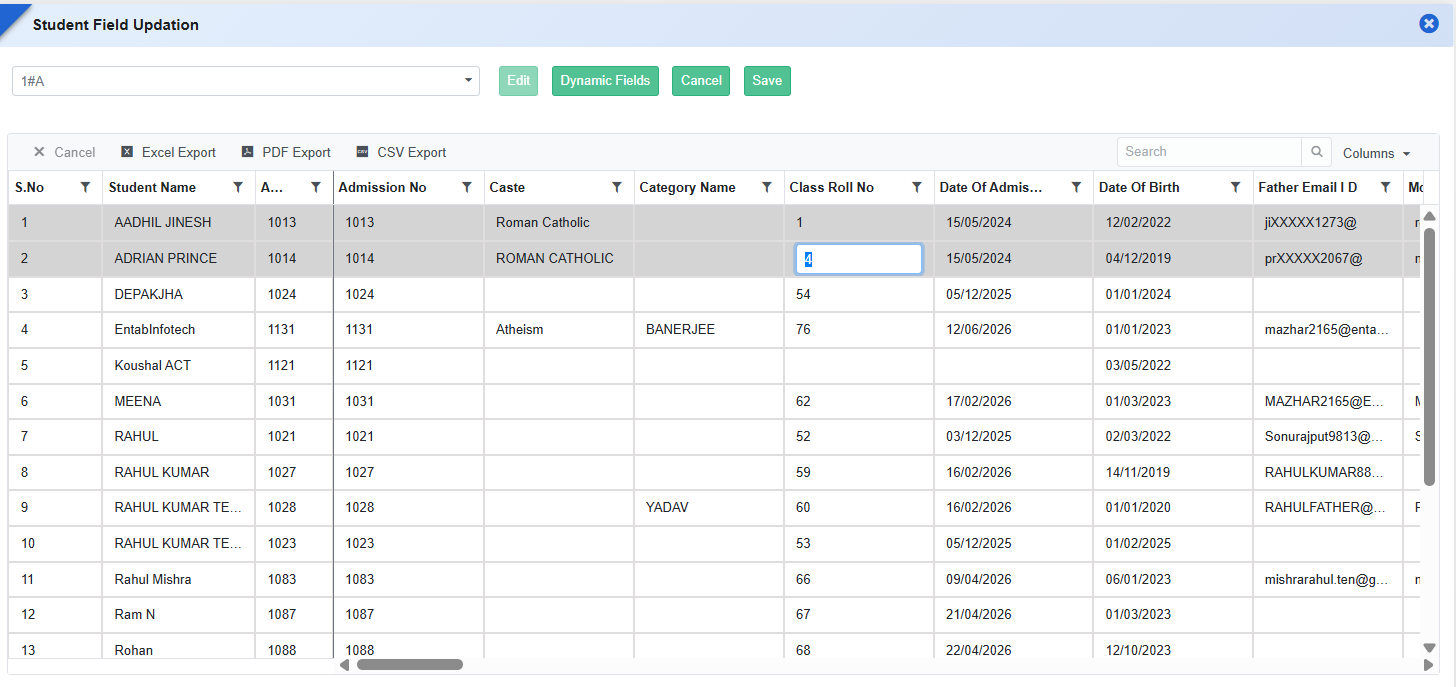Filter the Category Name column
Image resolution: width=1456 pixels, height=687 pixels.
(x=767, y=187)
